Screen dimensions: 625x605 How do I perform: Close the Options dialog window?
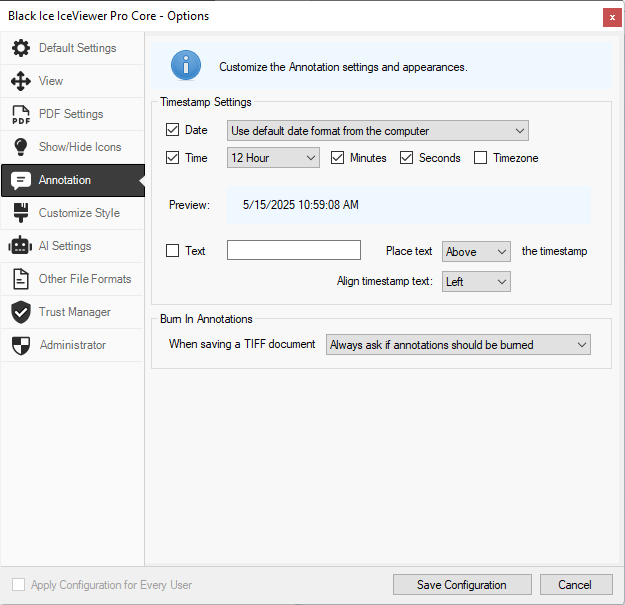[x=612, y=18]
